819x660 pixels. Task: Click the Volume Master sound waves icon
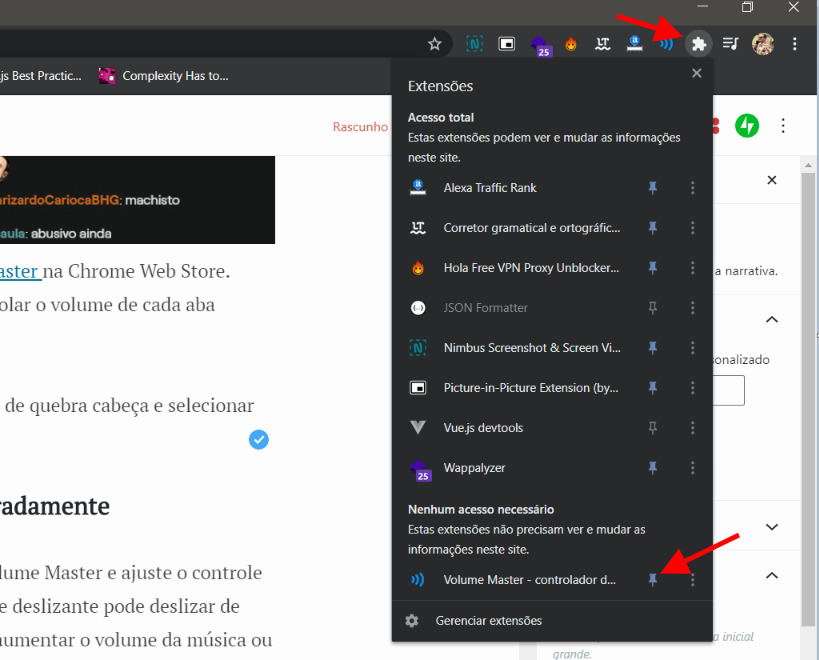click(665, 44)
